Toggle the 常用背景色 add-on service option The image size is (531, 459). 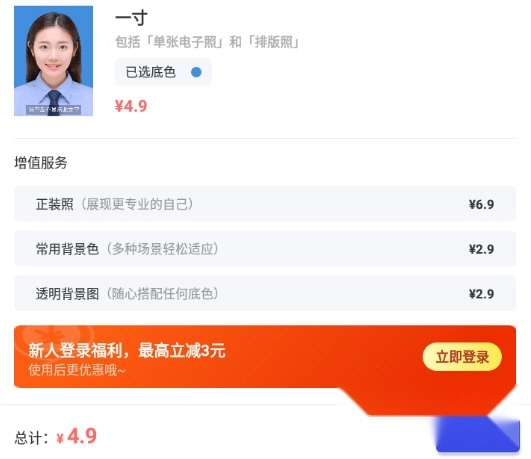[x=265, y=249]
